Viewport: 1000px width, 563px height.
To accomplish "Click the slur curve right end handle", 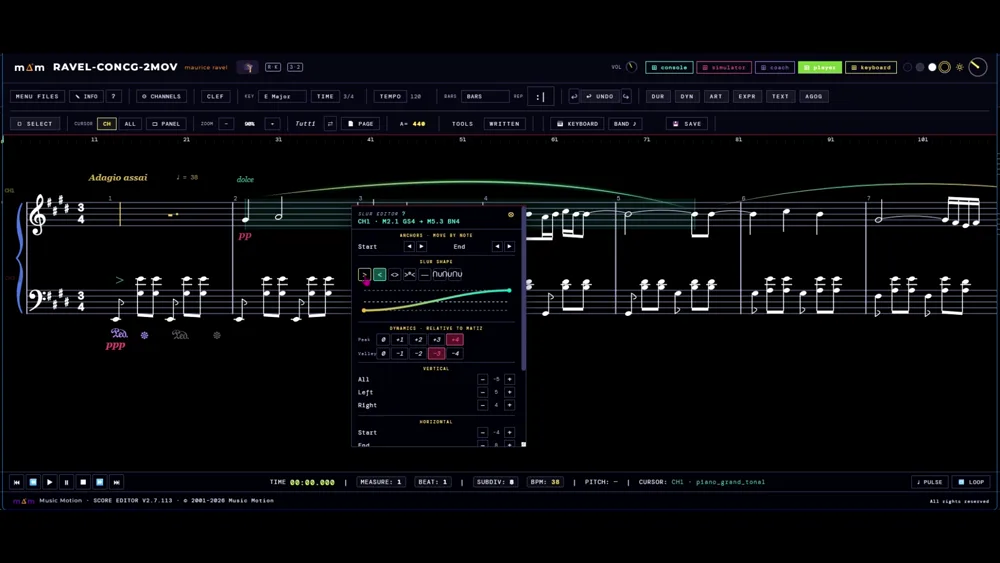I will pos(509,290).
